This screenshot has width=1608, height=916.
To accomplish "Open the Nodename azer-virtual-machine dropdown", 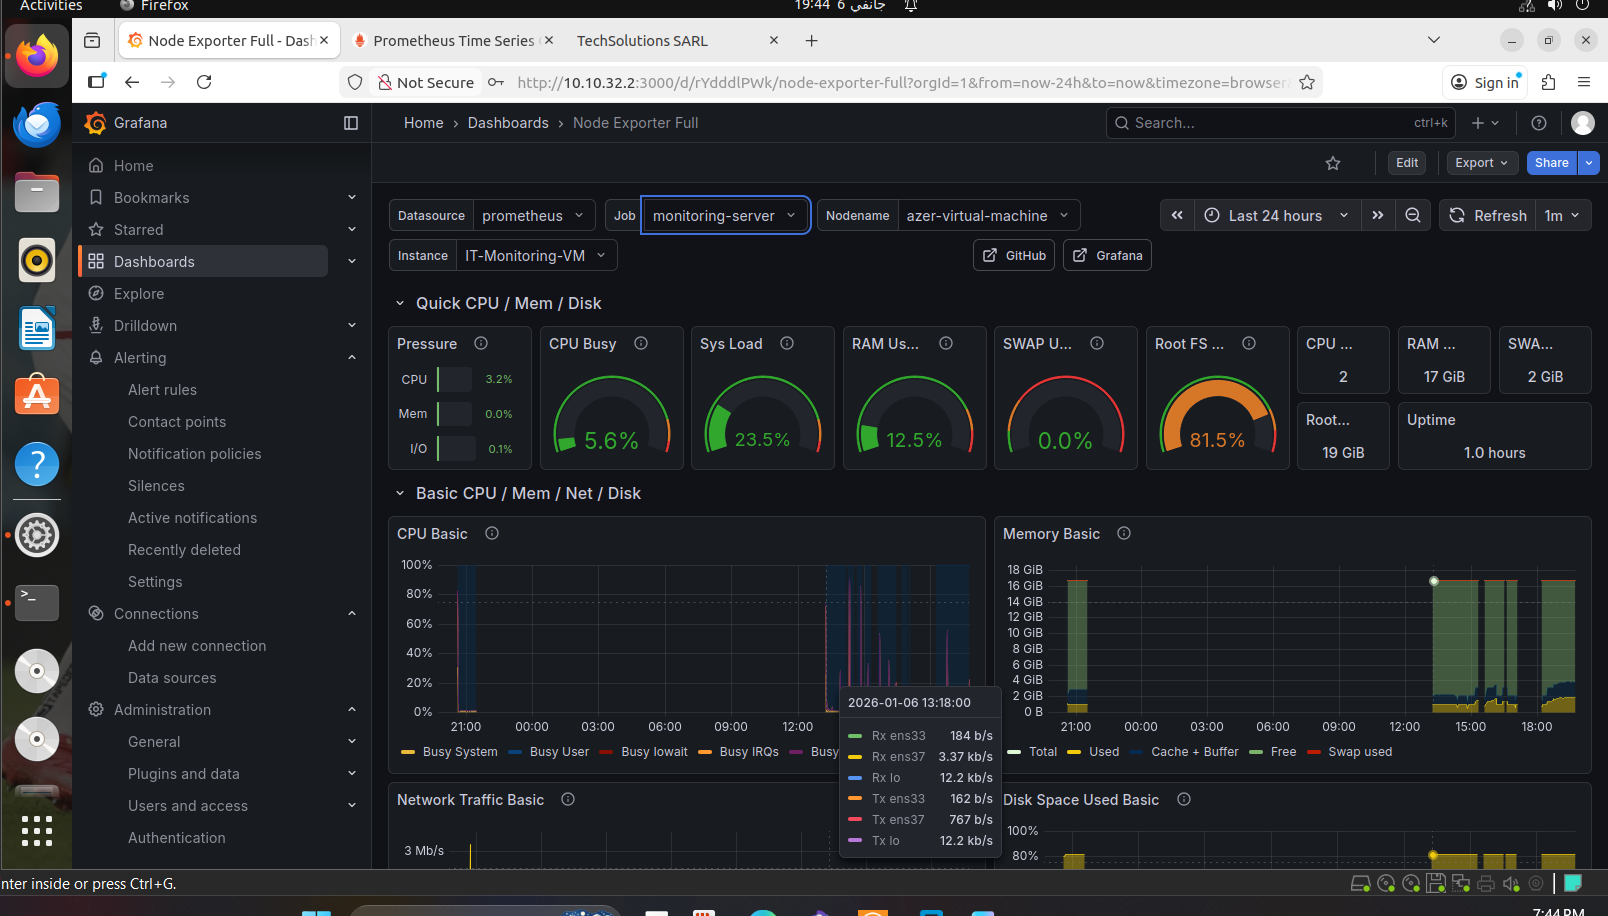I will click(x=988, y=215).
